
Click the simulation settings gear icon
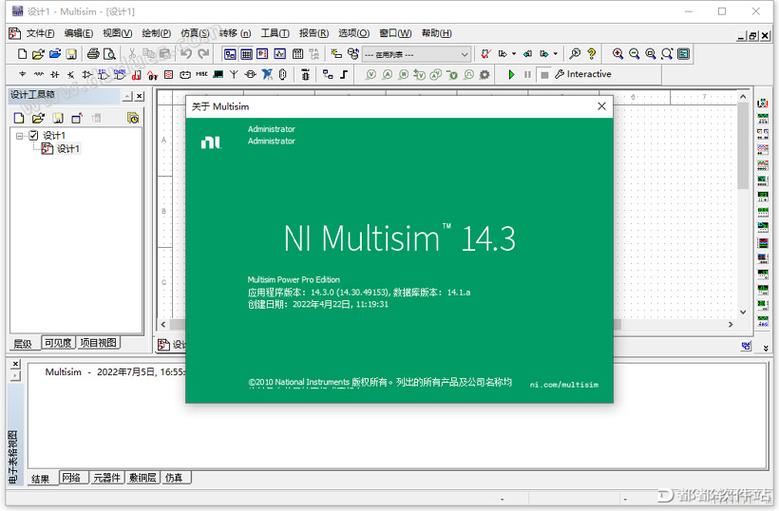[x=484, y=74]
